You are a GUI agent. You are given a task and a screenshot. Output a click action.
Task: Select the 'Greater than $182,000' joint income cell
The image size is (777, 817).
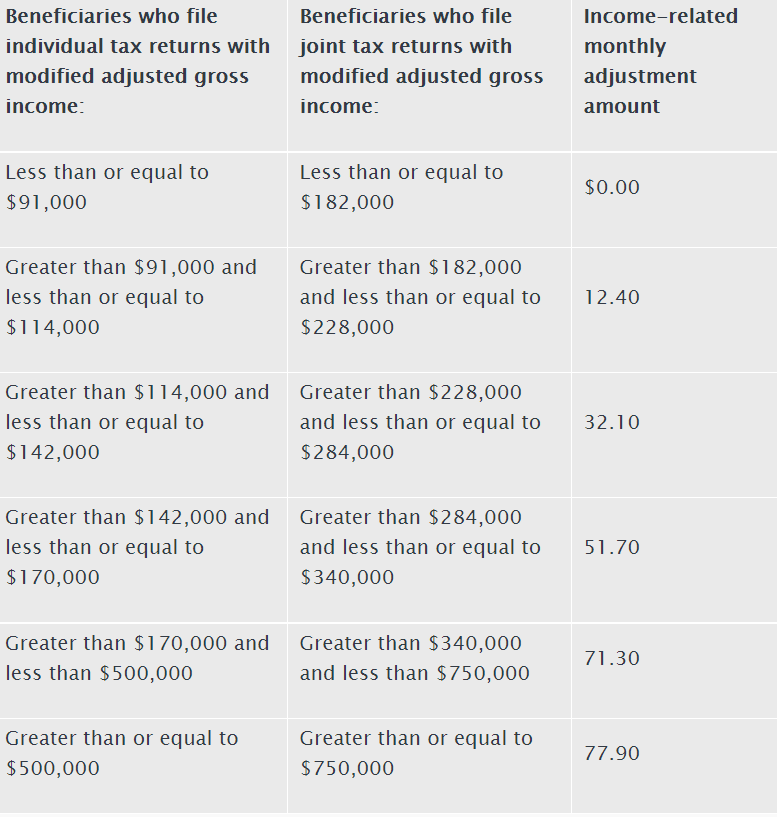click(420, 297)
